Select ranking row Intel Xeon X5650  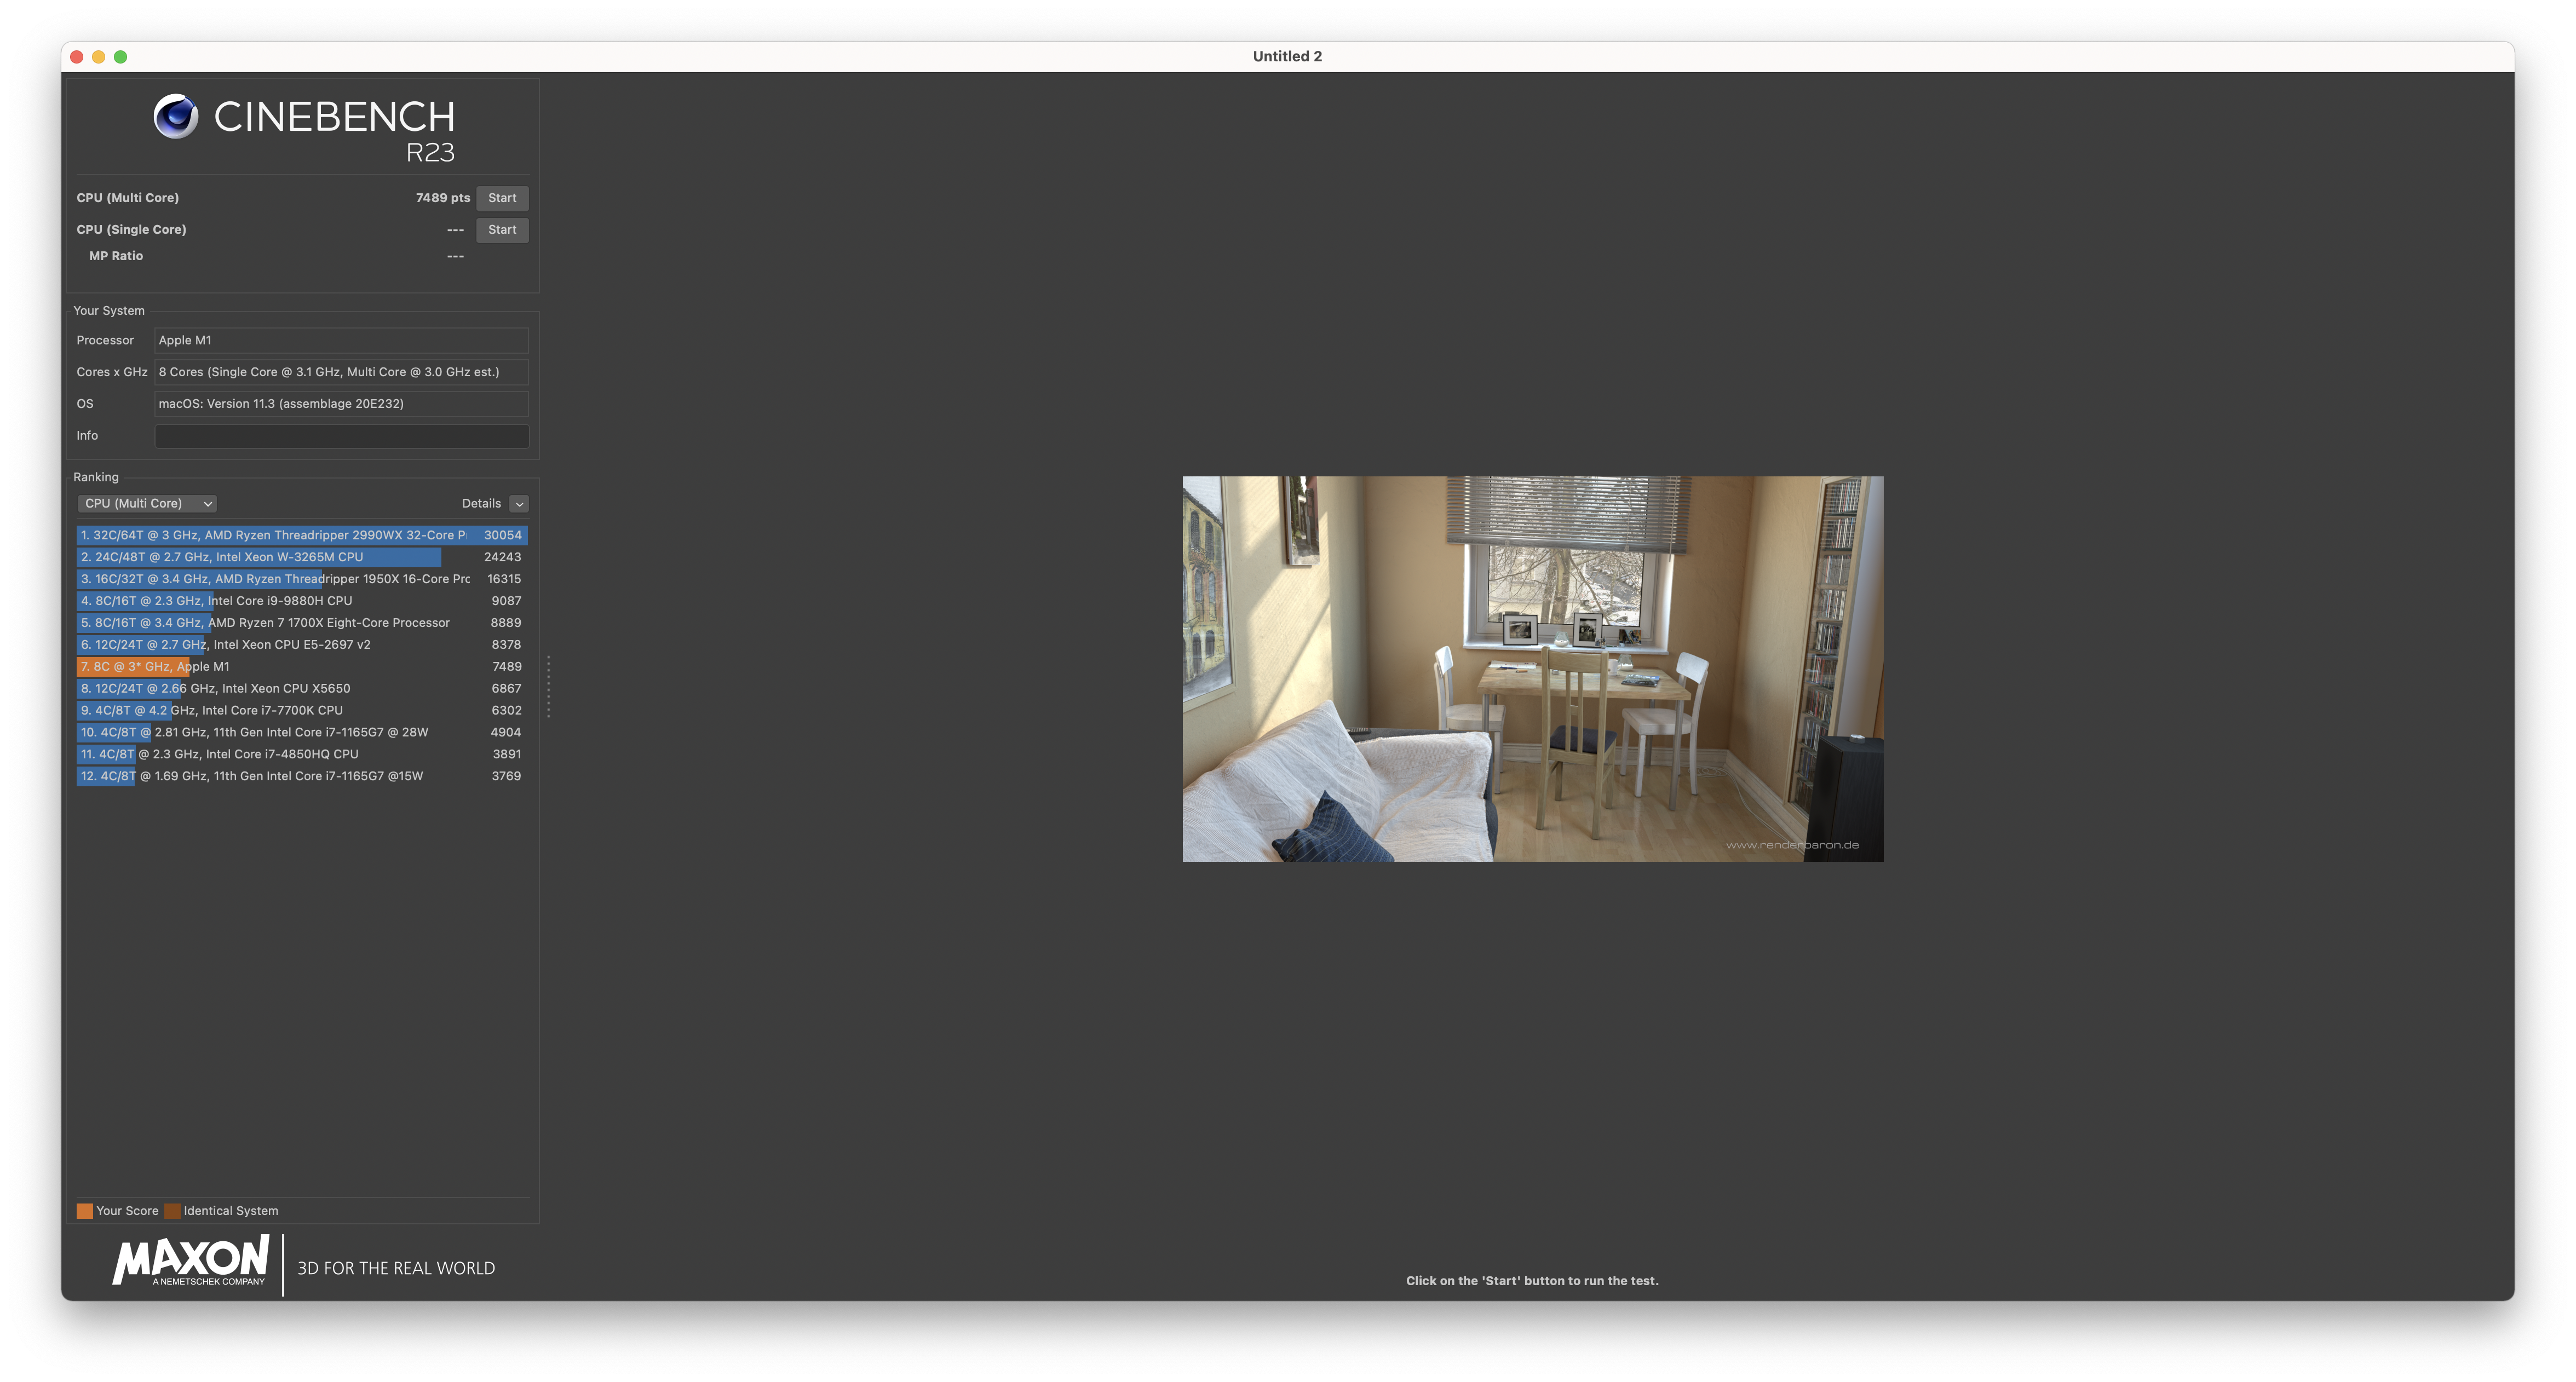(302, 689)
